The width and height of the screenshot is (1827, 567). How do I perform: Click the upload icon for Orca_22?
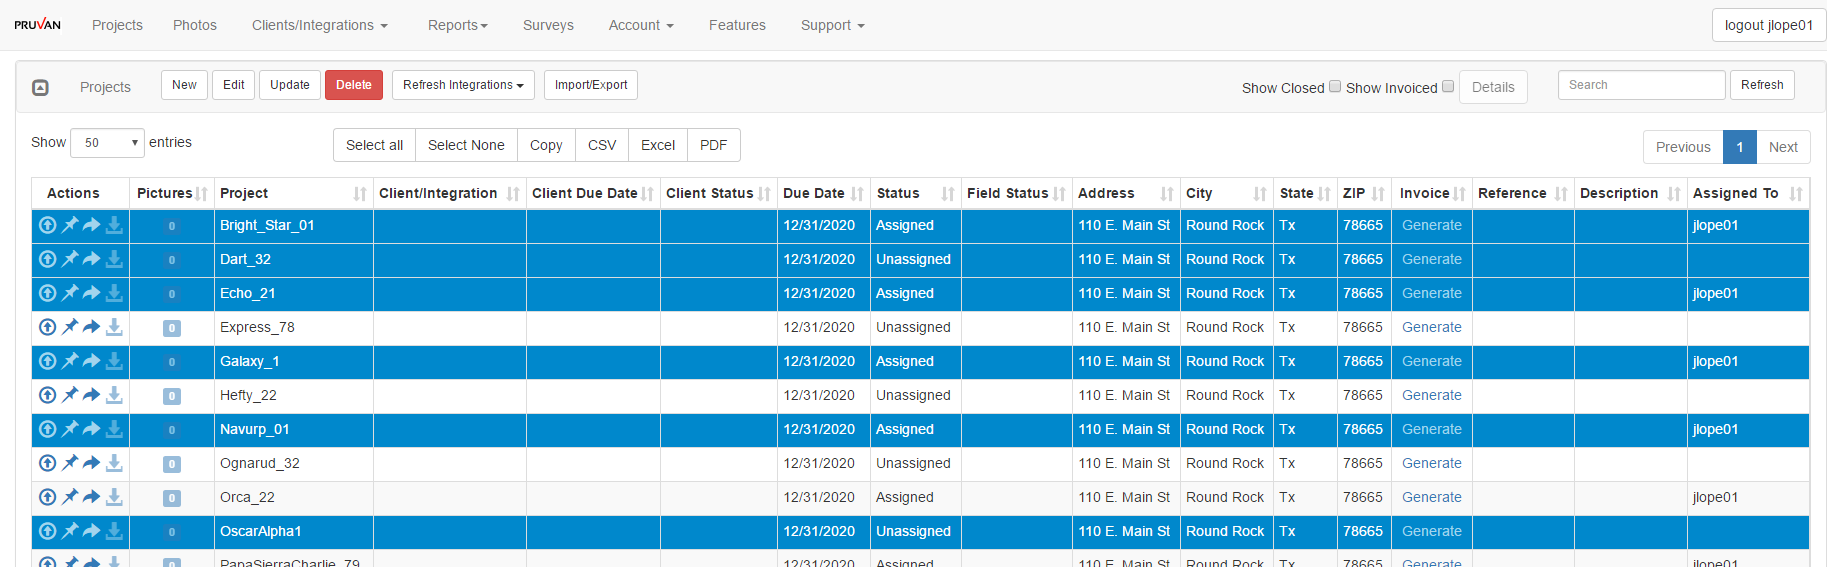[x=47, y=498]
